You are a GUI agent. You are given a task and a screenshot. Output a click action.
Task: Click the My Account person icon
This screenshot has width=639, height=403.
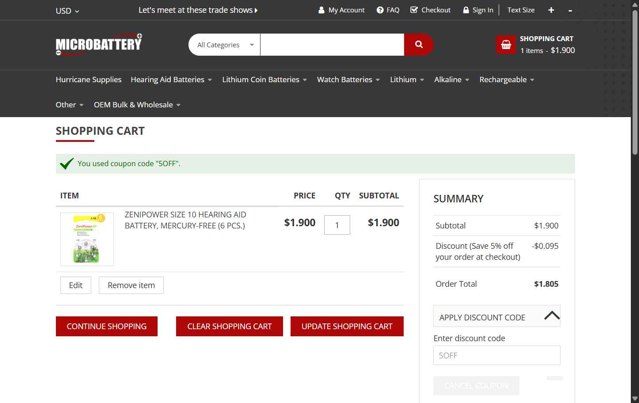point(321,10)
